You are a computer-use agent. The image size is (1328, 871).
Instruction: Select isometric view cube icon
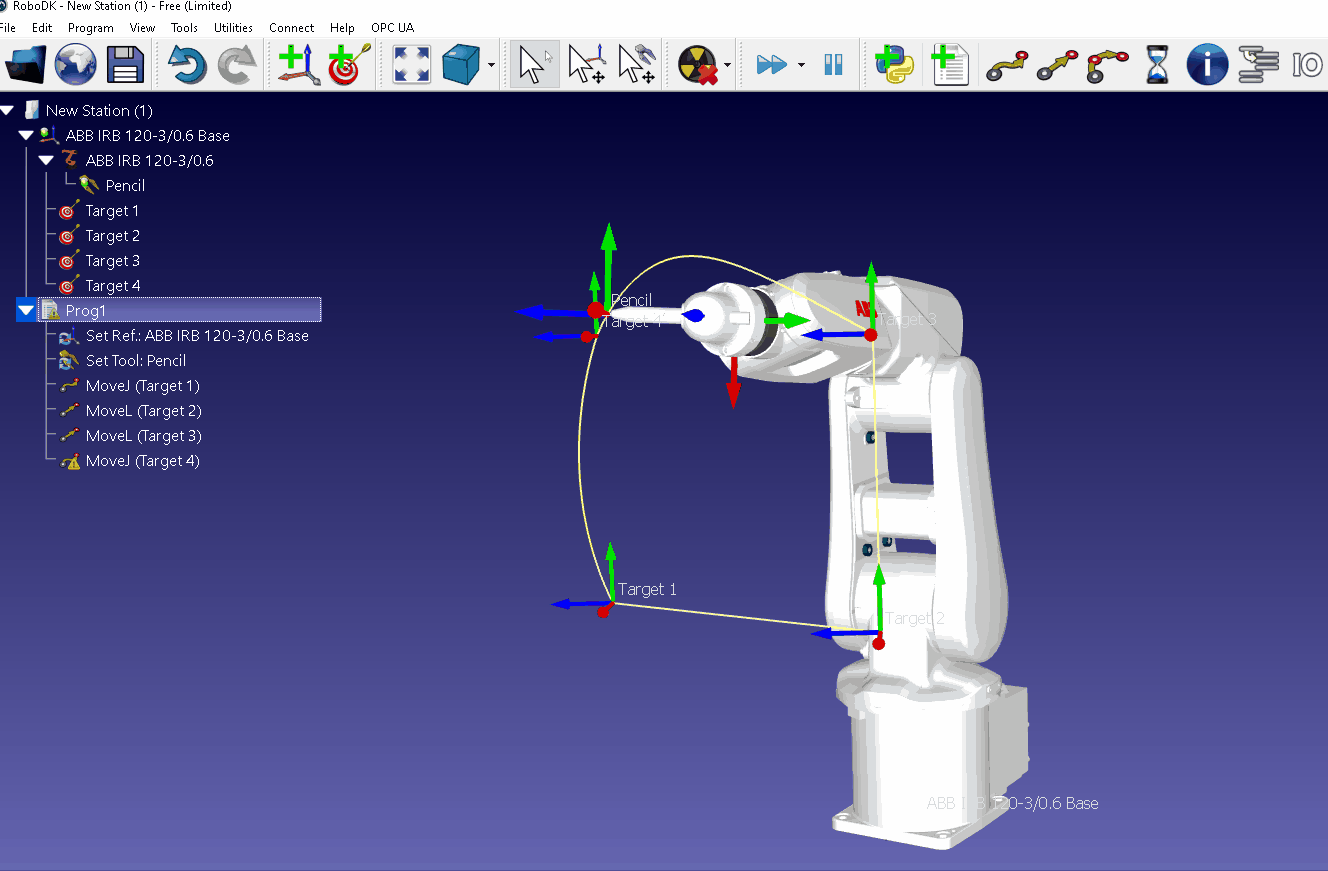pyautogui.click(x=461, y=65)
